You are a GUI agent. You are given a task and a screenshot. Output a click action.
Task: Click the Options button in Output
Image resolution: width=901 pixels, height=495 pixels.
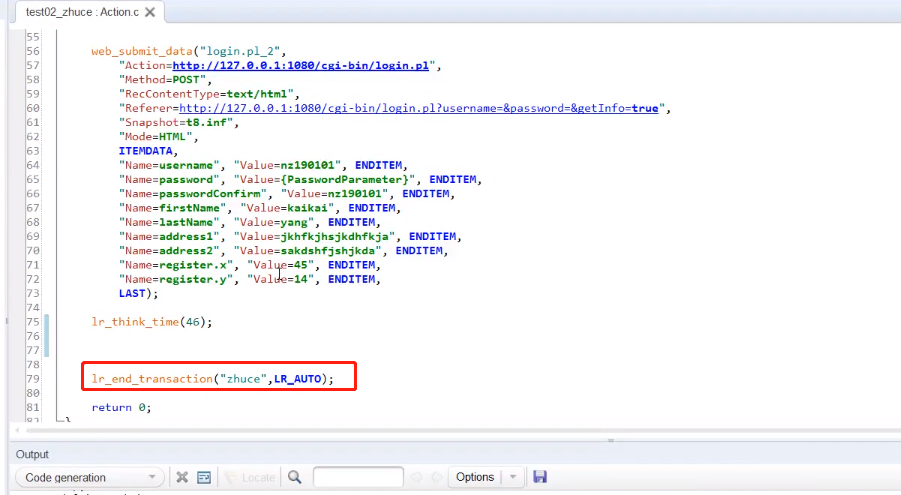[x=475, y=477]
